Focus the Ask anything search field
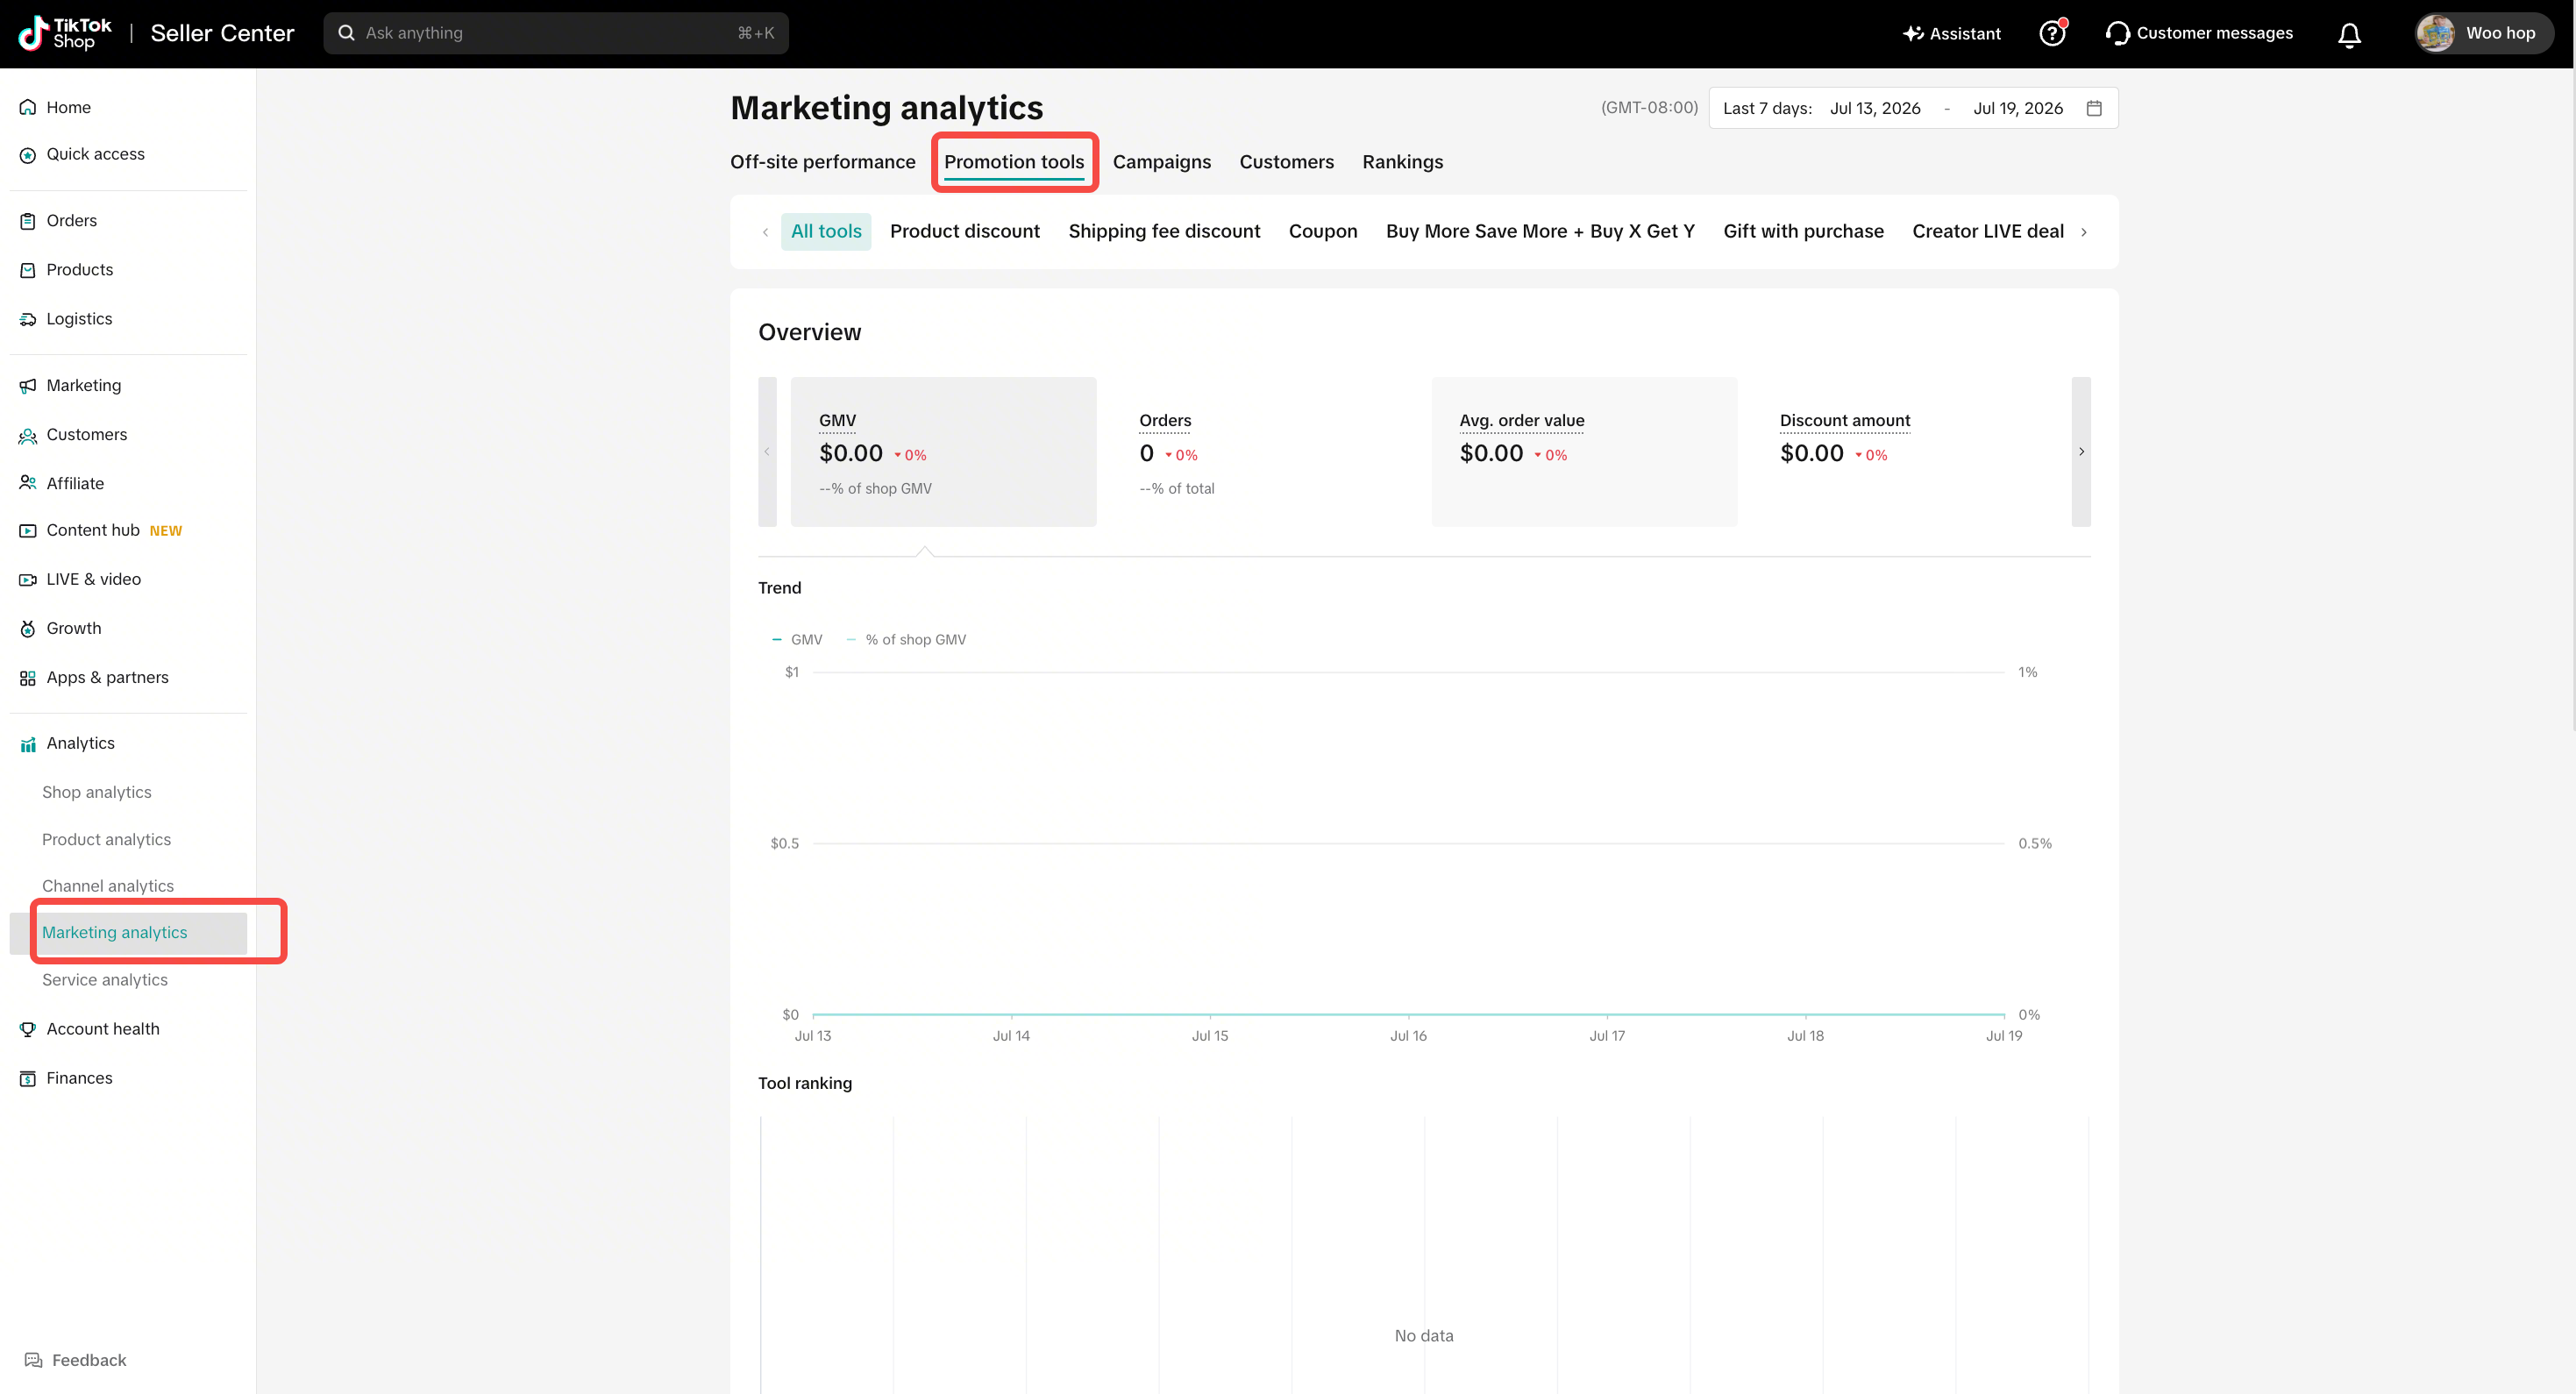The width and height of the screenshot is (2576, 1394). (x=556, y=33)
